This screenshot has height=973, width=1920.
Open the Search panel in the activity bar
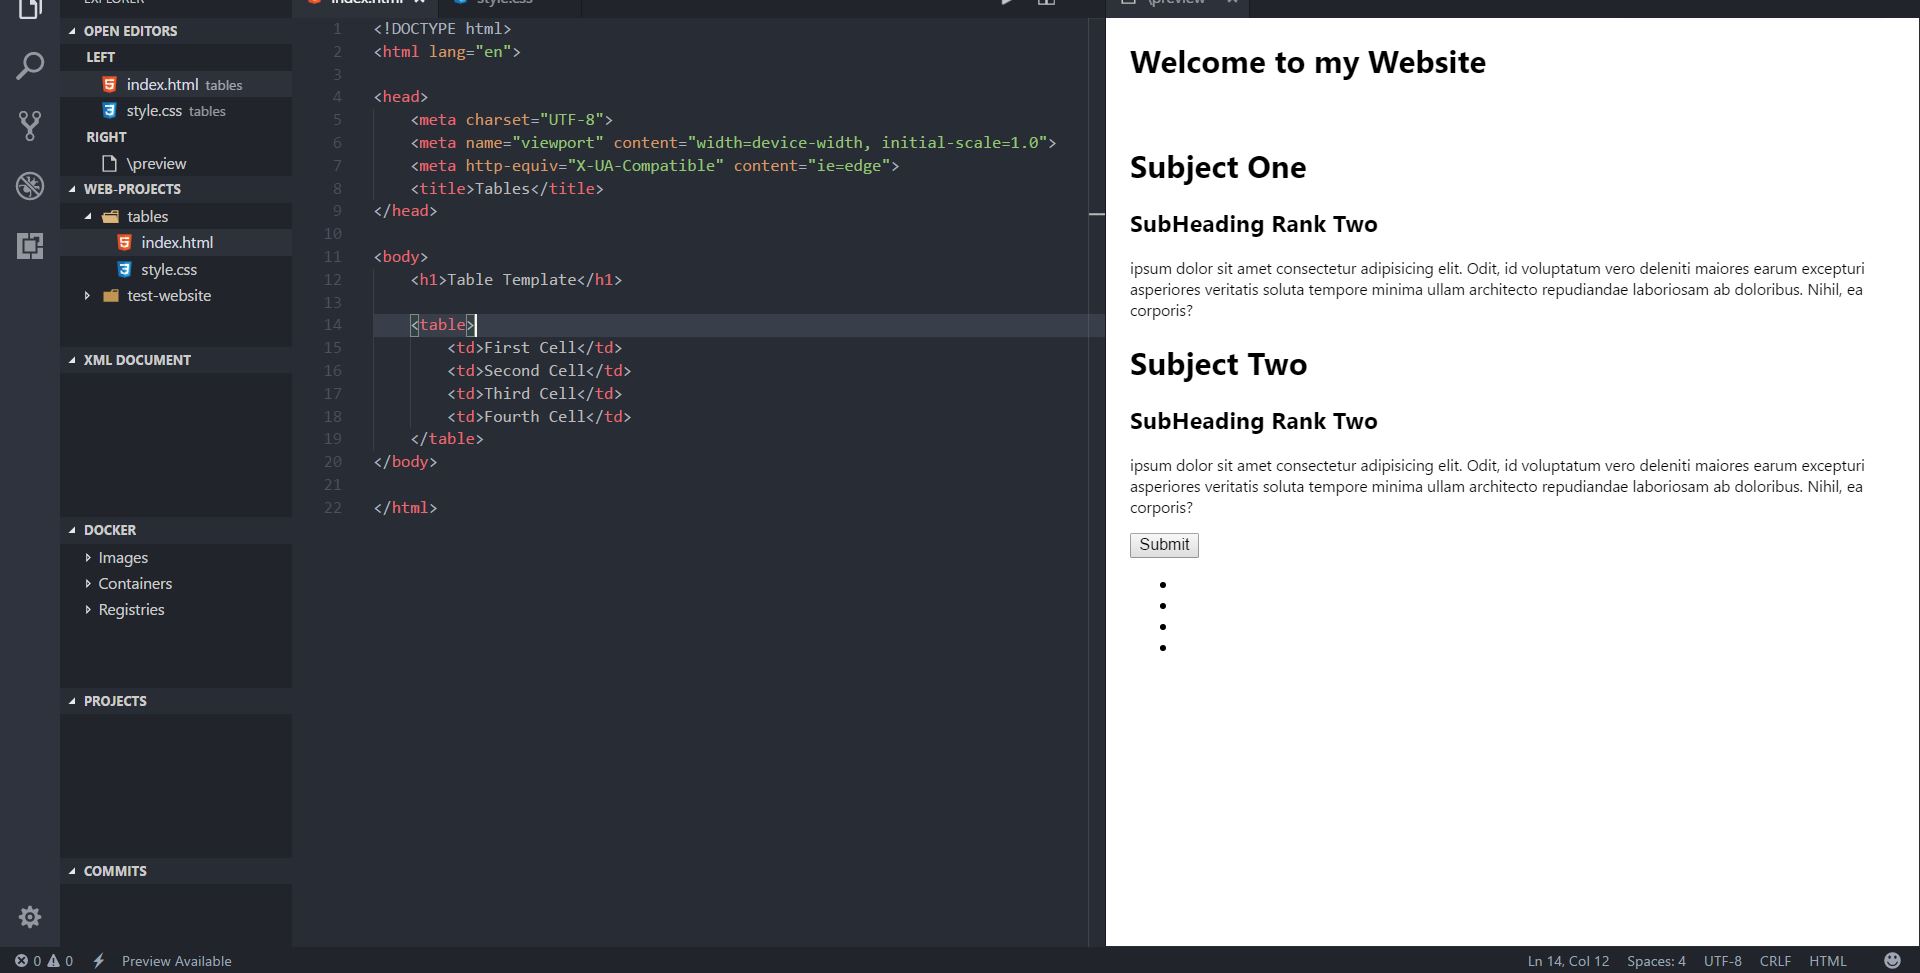(x=30, y=65)
